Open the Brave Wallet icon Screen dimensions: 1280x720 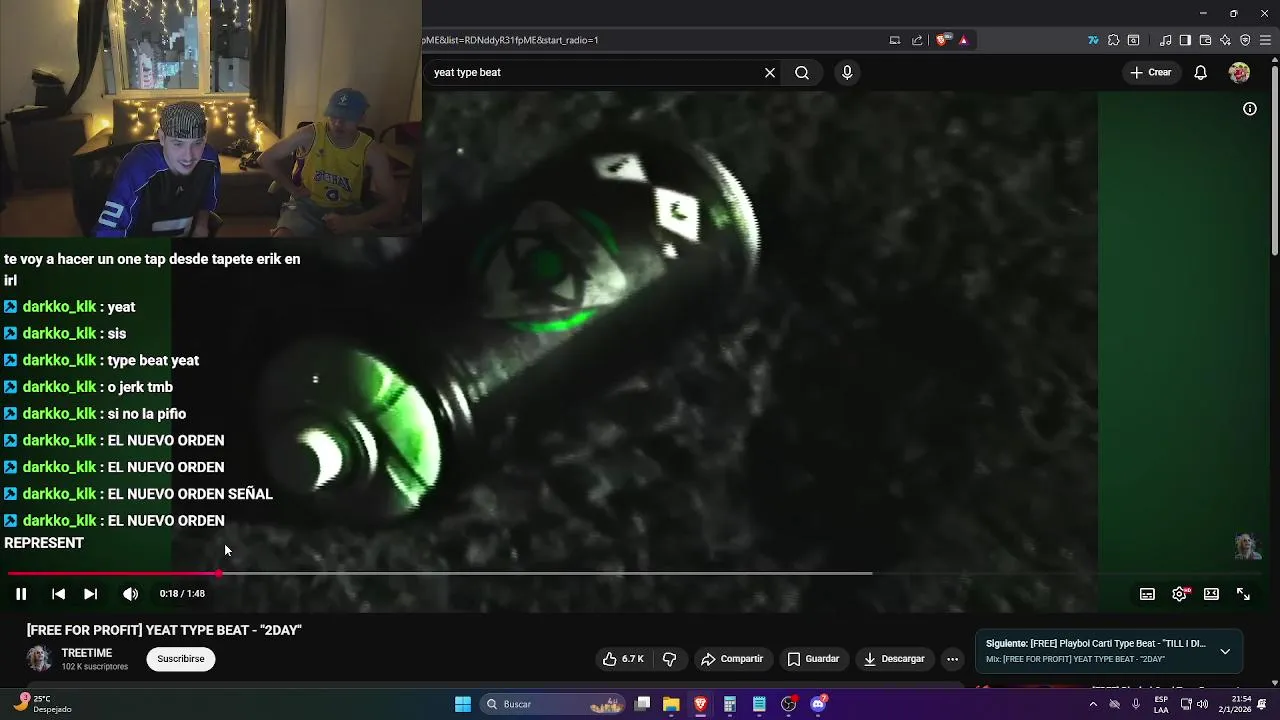(x=1205, y=40)
